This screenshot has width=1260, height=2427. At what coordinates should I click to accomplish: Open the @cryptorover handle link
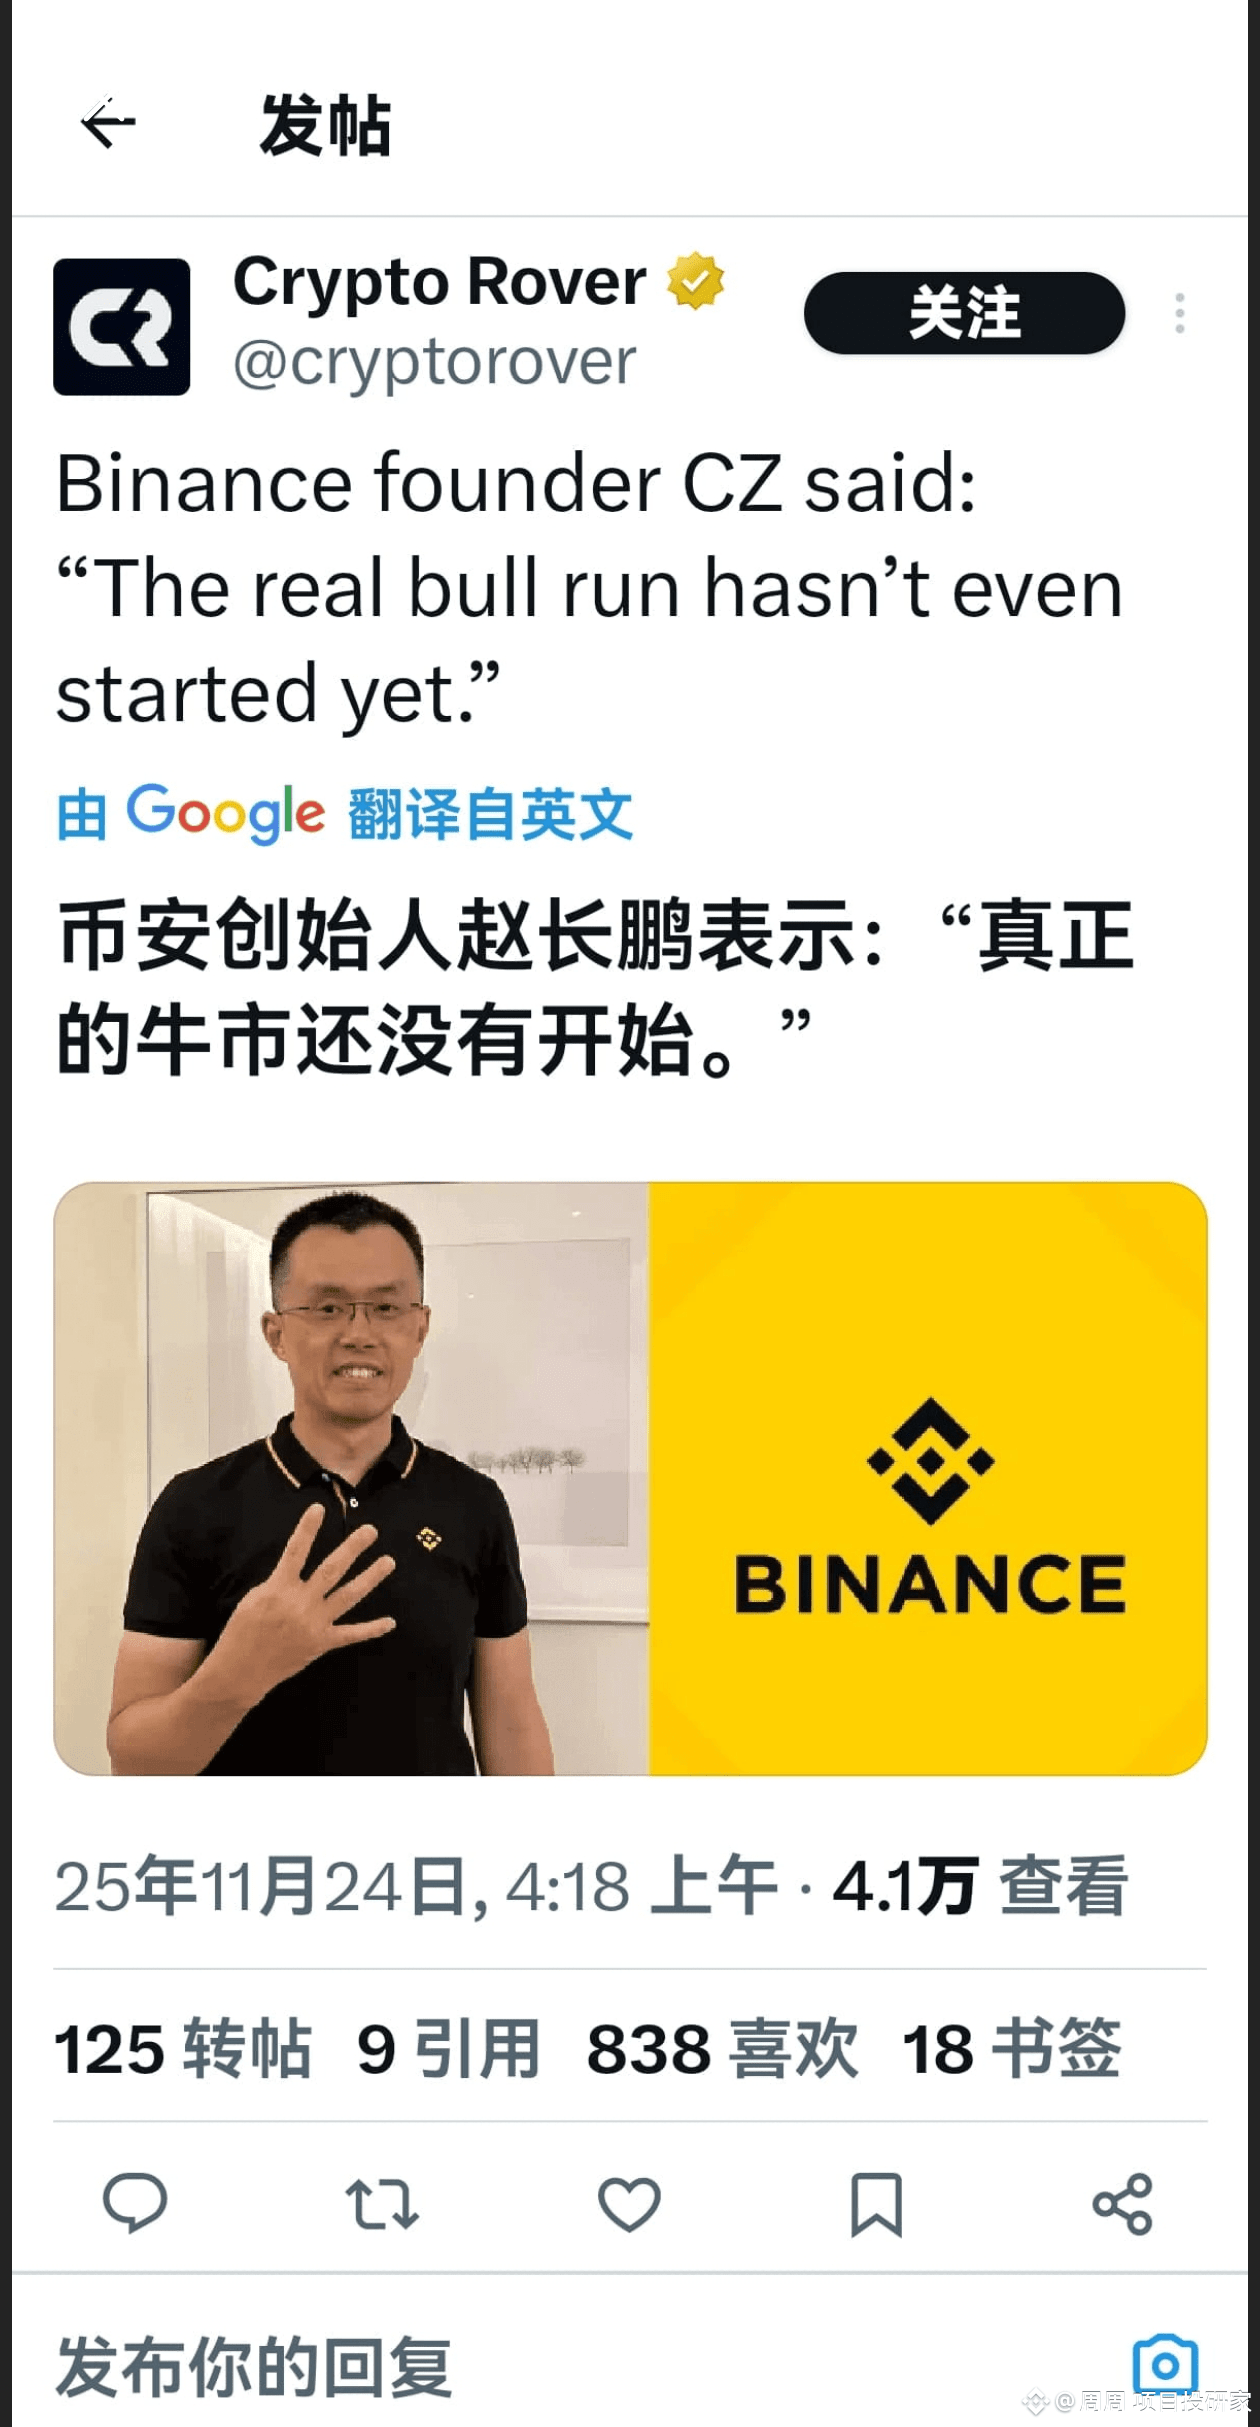point(435,362)
